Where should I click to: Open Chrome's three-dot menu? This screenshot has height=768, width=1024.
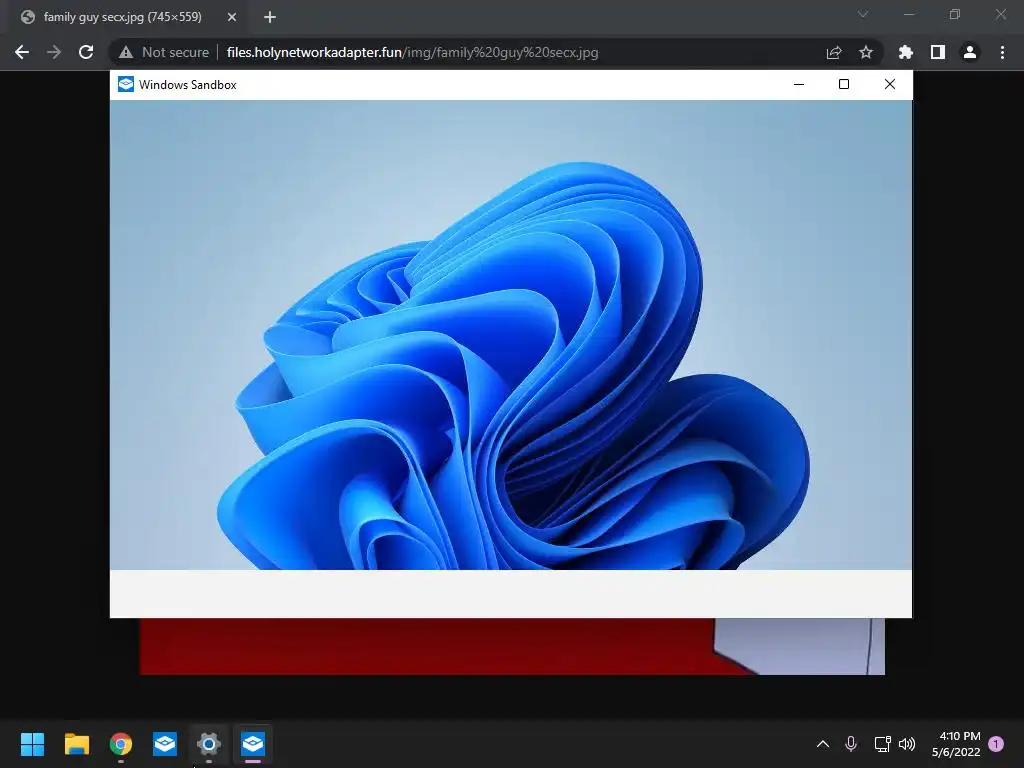point(1002,52)
